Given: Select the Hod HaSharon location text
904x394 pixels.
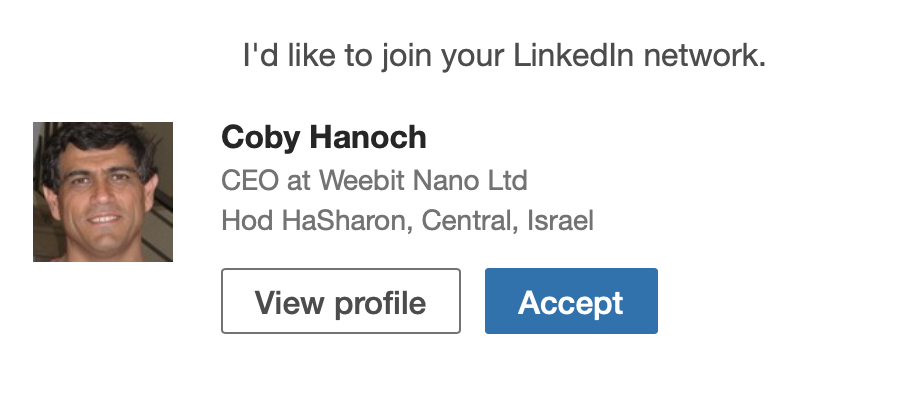Looking at the screenshot, I should [408, 221].
